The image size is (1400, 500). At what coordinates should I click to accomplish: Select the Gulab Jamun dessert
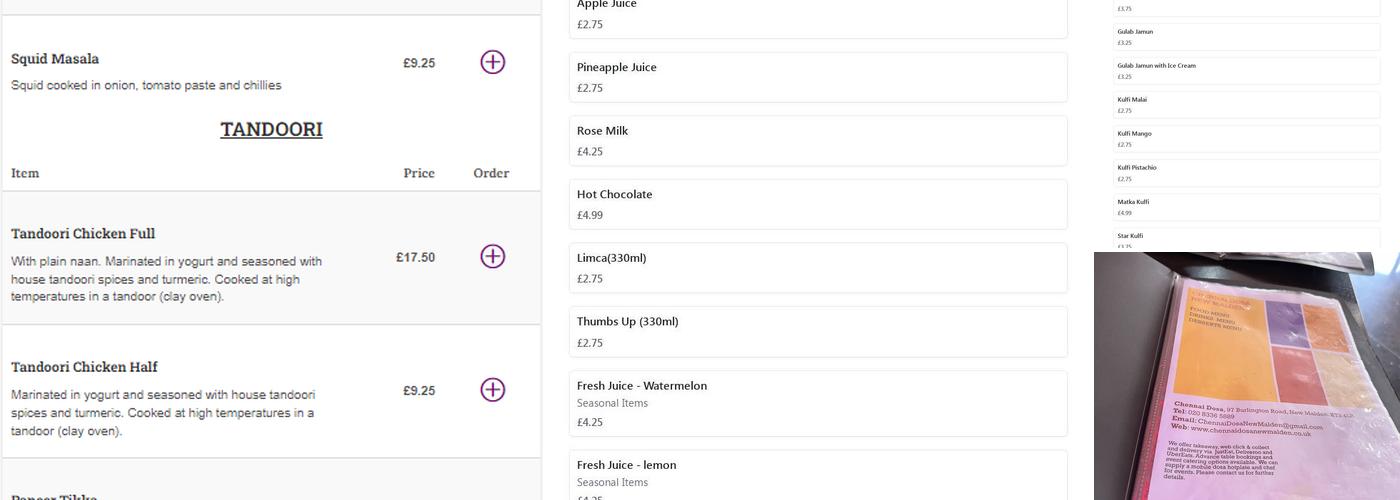pyautogui.click(x=1246, y=37)
